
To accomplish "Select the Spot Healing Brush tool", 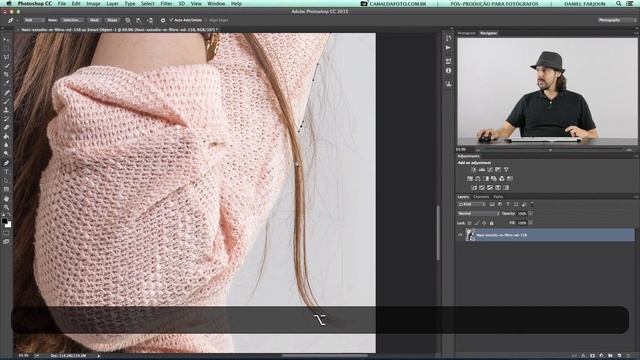I will pos(6,93).
